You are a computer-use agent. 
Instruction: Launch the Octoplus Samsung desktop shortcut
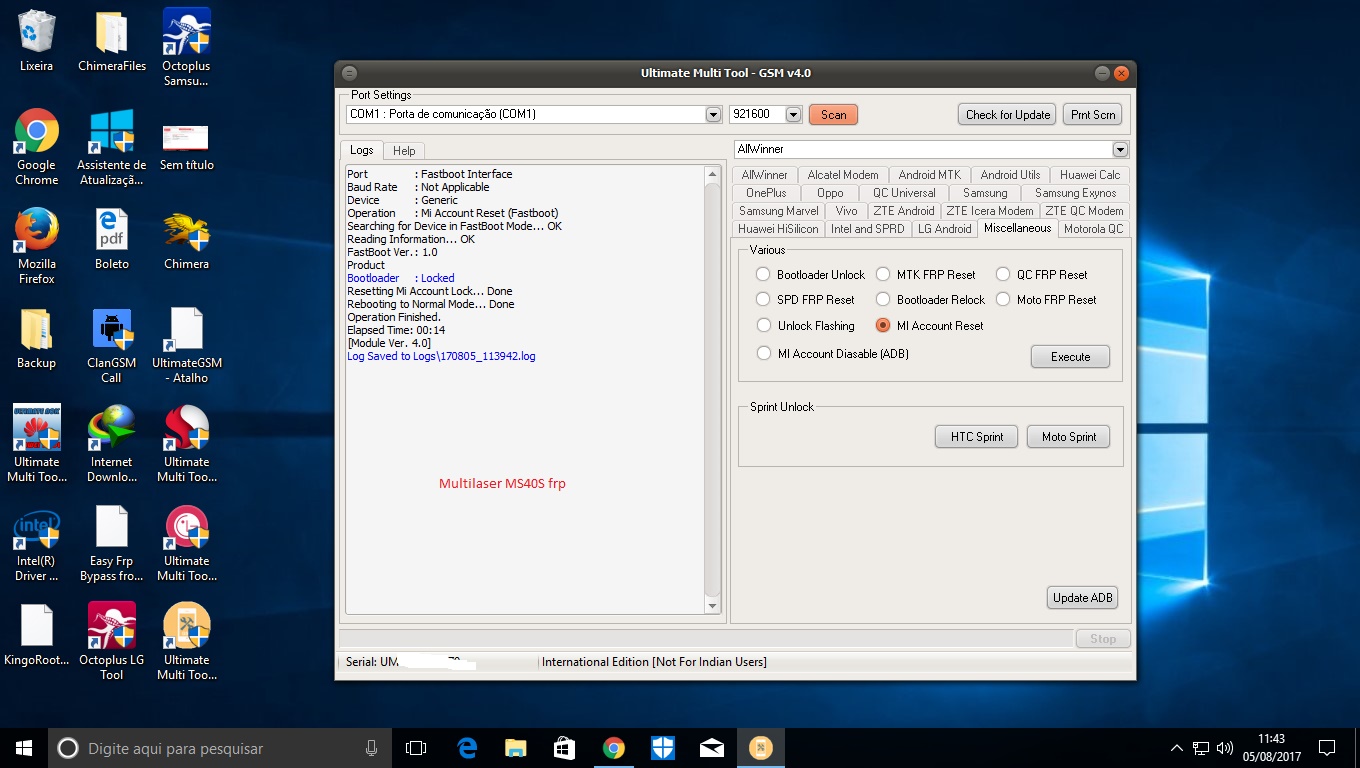tap(186, 48)
